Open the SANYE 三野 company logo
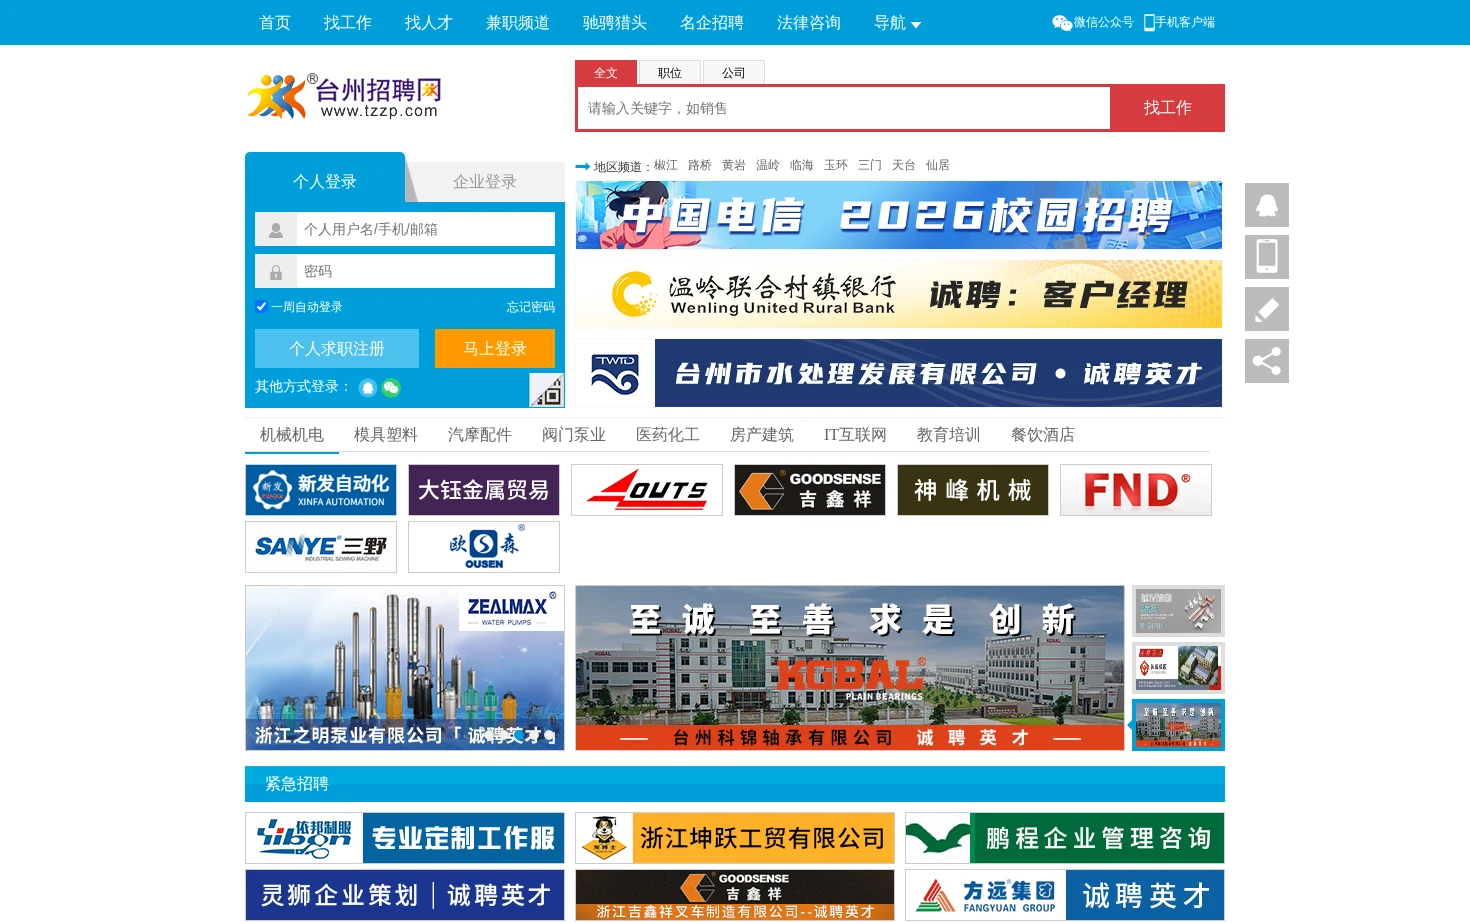 [321, 547]
